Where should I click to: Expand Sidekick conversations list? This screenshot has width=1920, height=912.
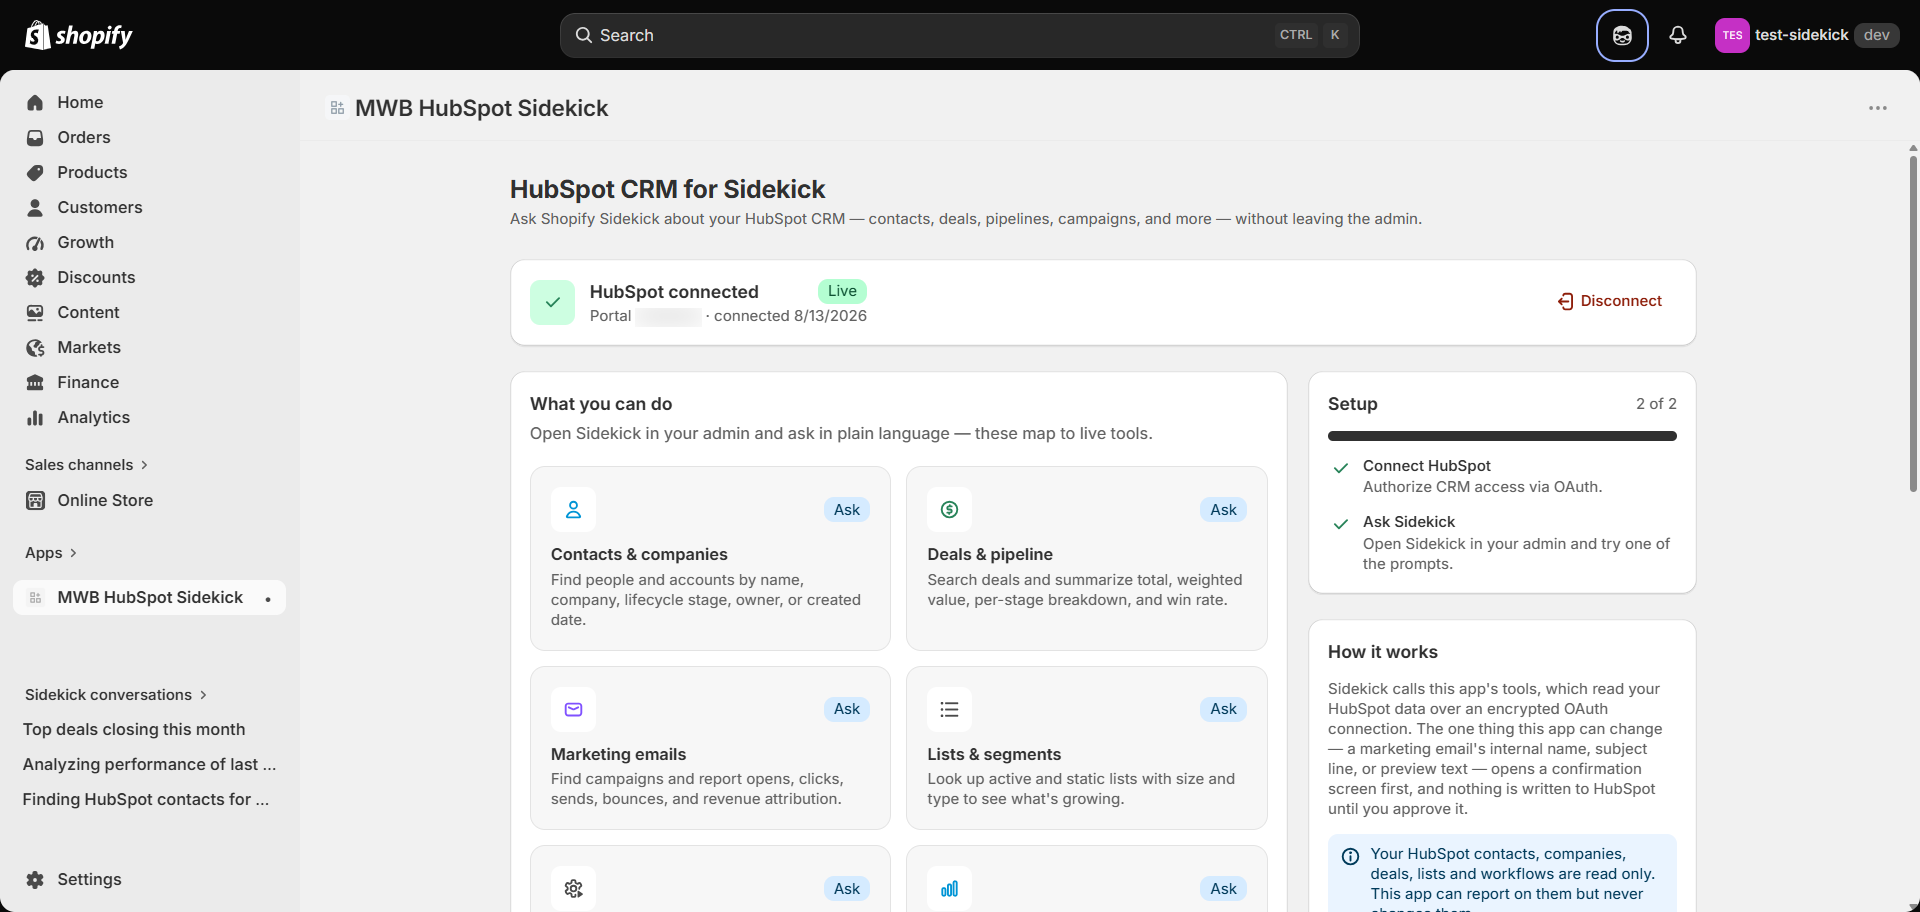tap(116, 695)
